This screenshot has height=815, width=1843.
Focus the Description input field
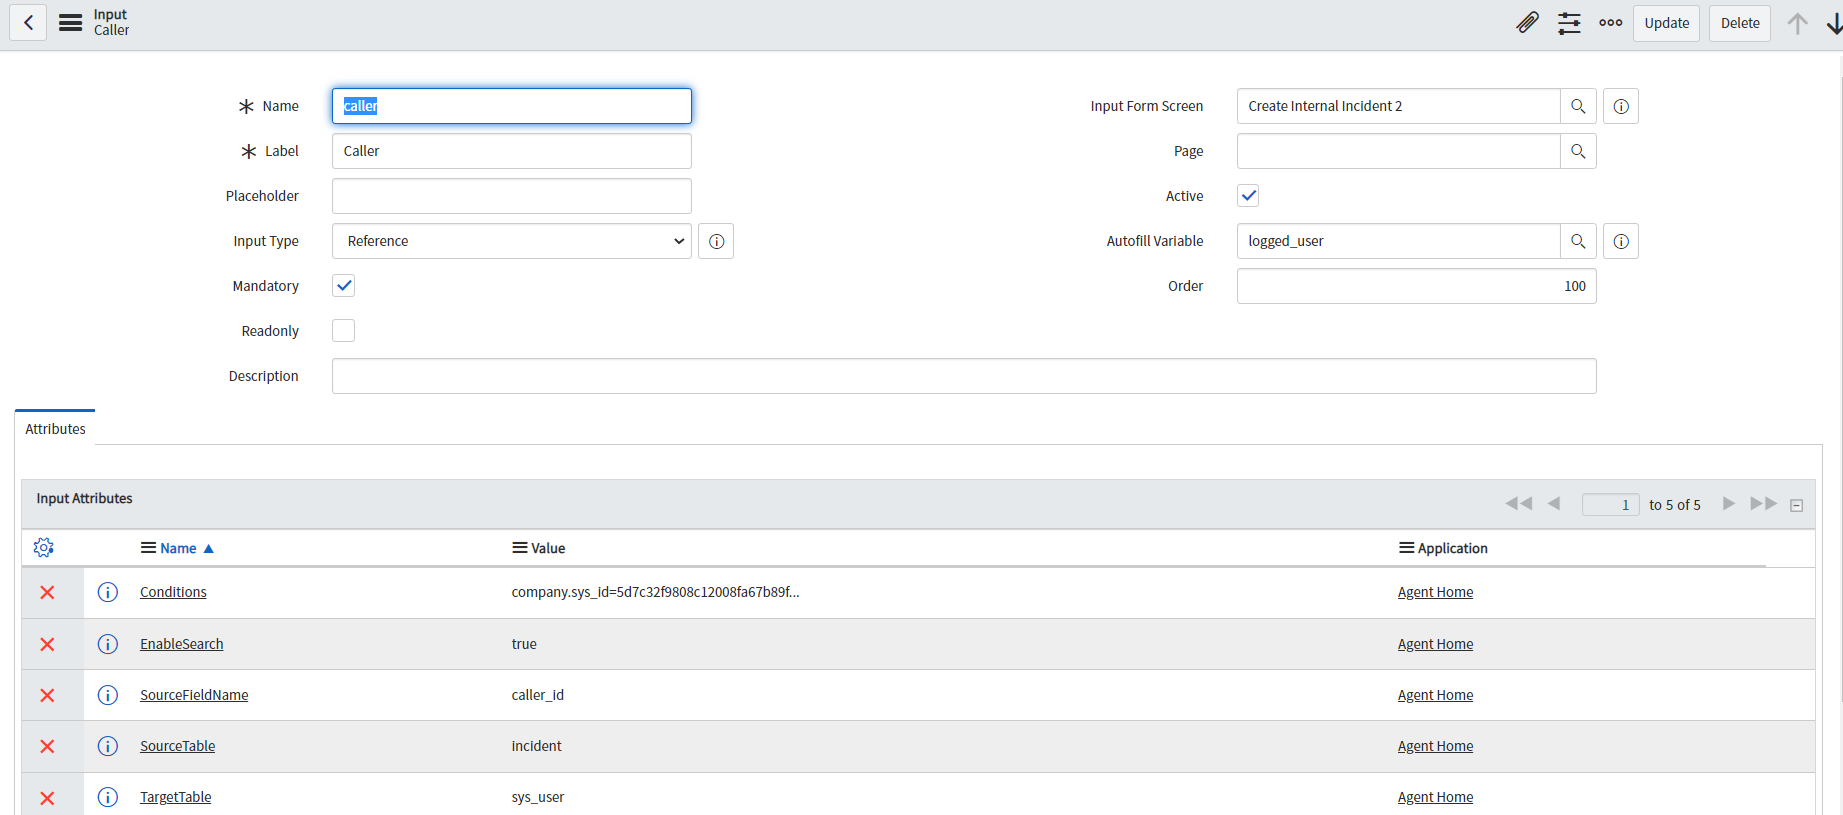(x=964, y=376)
